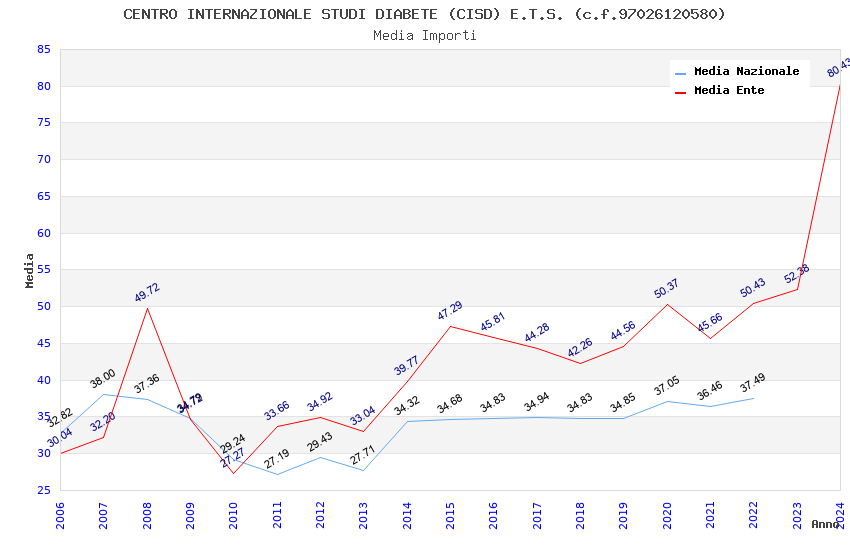Image resolution: width=850 pixels, height=550 pixels.
Task: Click the 44.28 data label
Action: coord(537,332)
